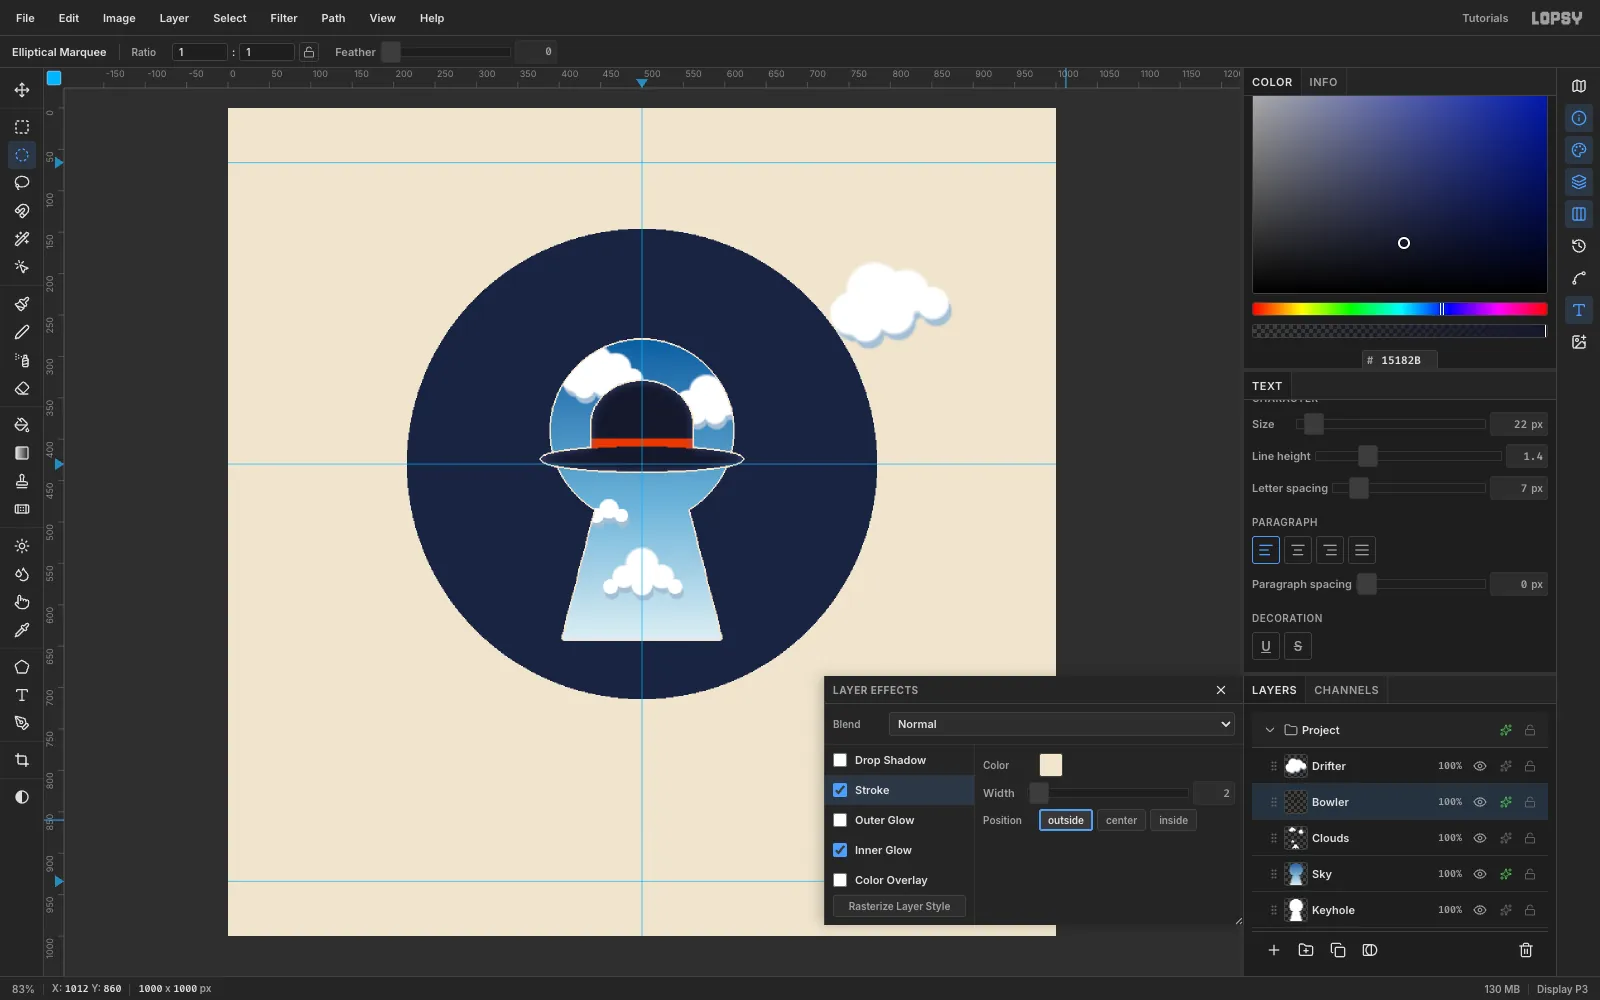Click the Feather value field
This screenshot has width=1600, height=1000.
click(x=536, y=52)
